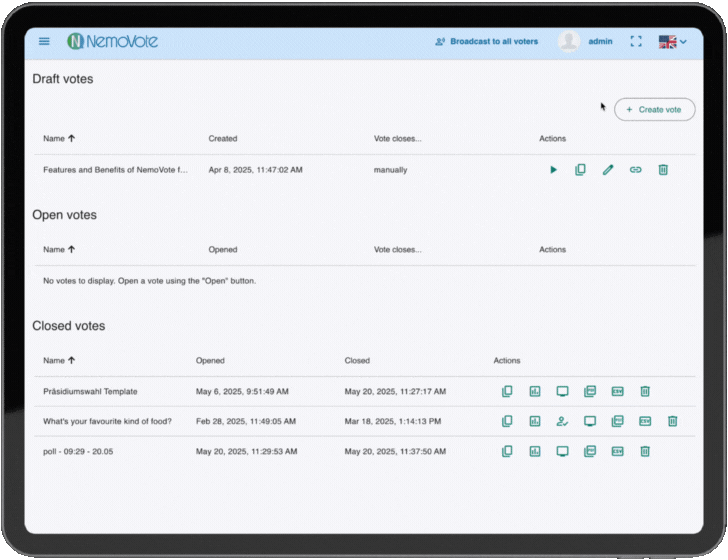Export favourite food vote as CSV

click(645, 421)
